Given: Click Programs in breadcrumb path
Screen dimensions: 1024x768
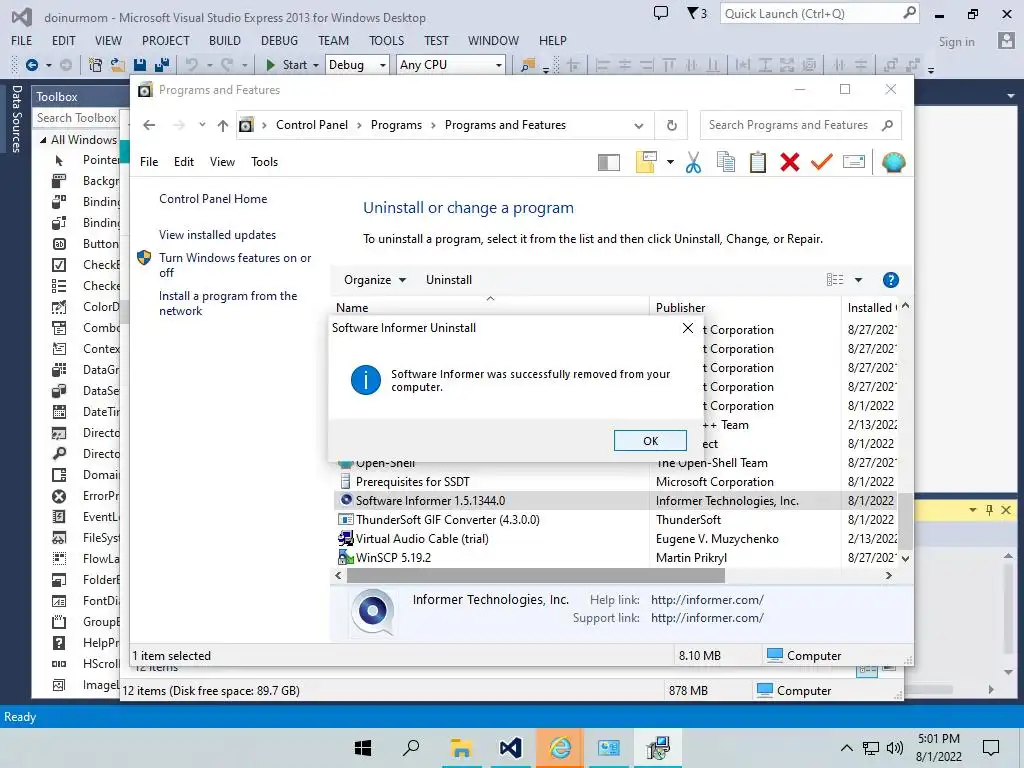Looking at the screenshot, I should [x=396, y=125].
